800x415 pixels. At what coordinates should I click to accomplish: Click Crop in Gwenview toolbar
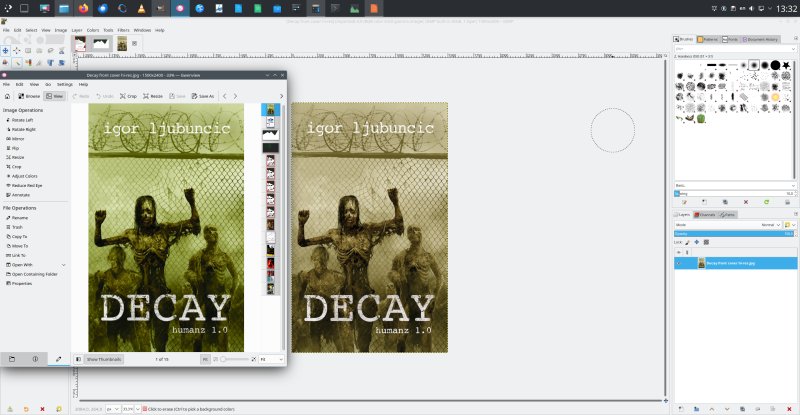tap(127, 96)
